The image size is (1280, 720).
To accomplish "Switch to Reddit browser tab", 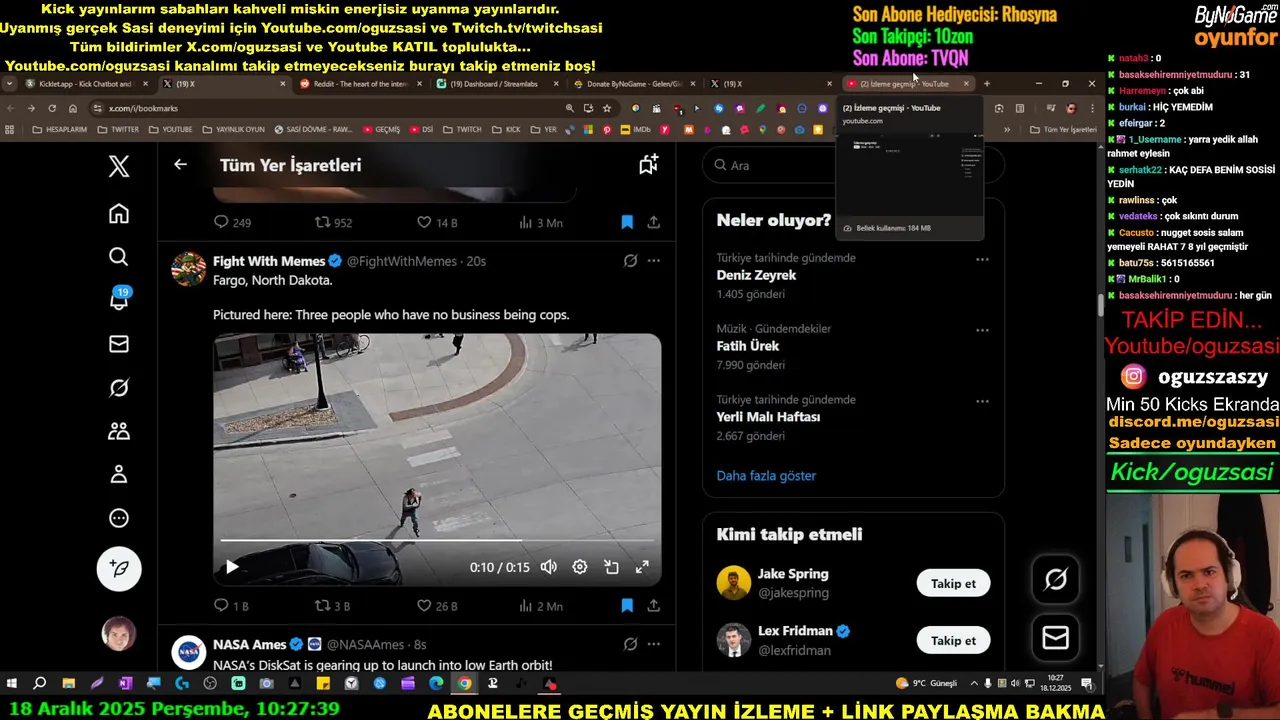I will (359, 84).
